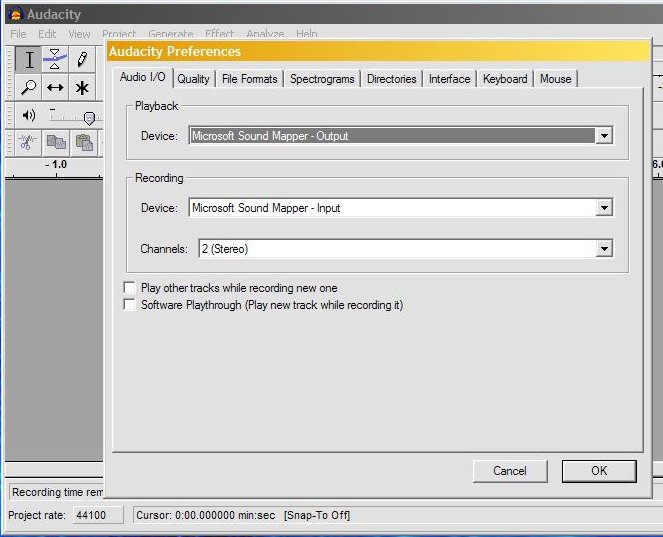
Task: Enable Play other tracks while recording
Action: (x=129, y=288)
